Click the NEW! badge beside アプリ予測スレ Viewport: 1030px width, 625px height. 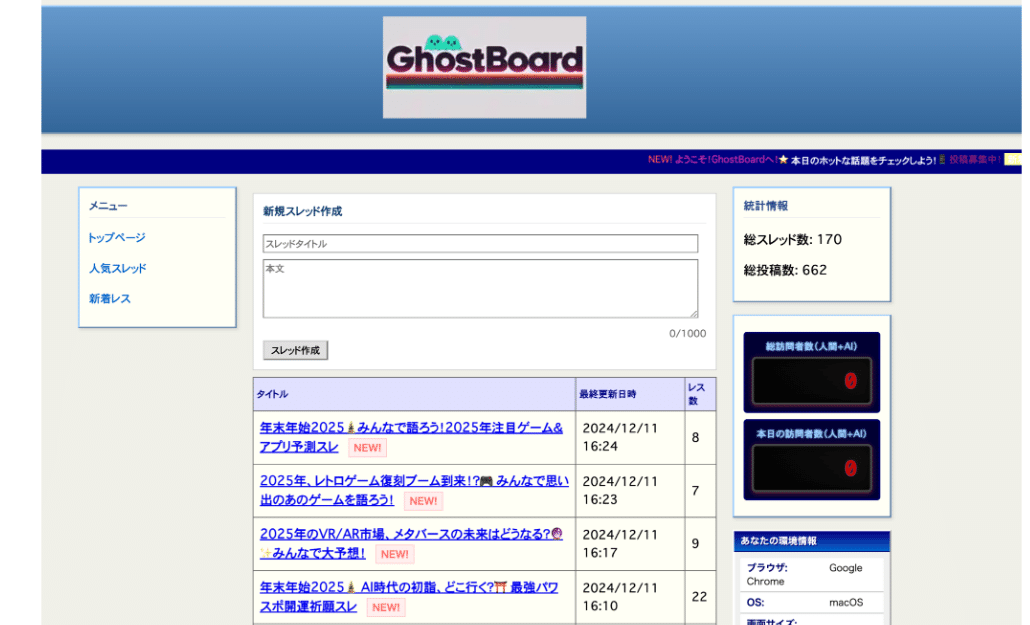coord(367,447)
